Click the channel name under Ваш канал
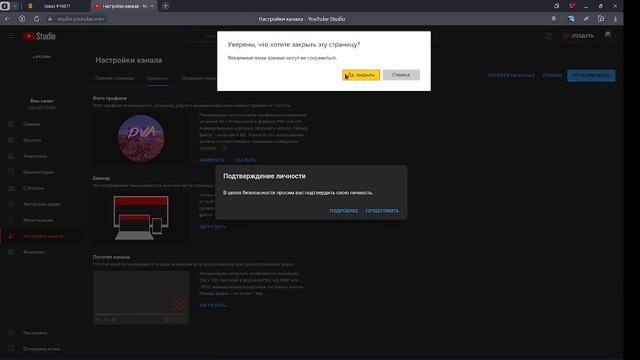Viewport: 640px width, 360px height. (41, 108)
